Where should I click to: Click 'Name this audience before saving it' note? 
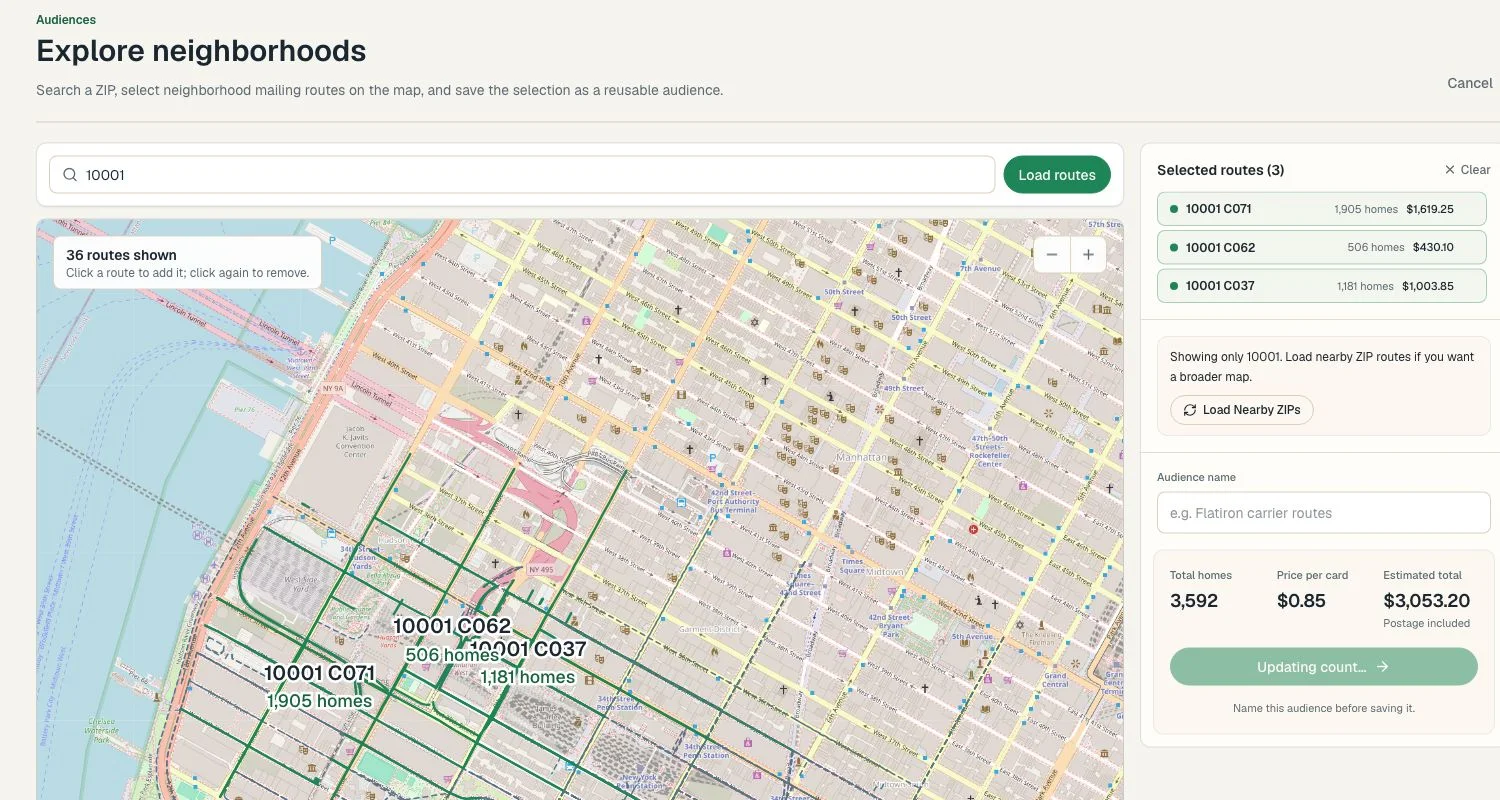click(x=1323, y=708)
